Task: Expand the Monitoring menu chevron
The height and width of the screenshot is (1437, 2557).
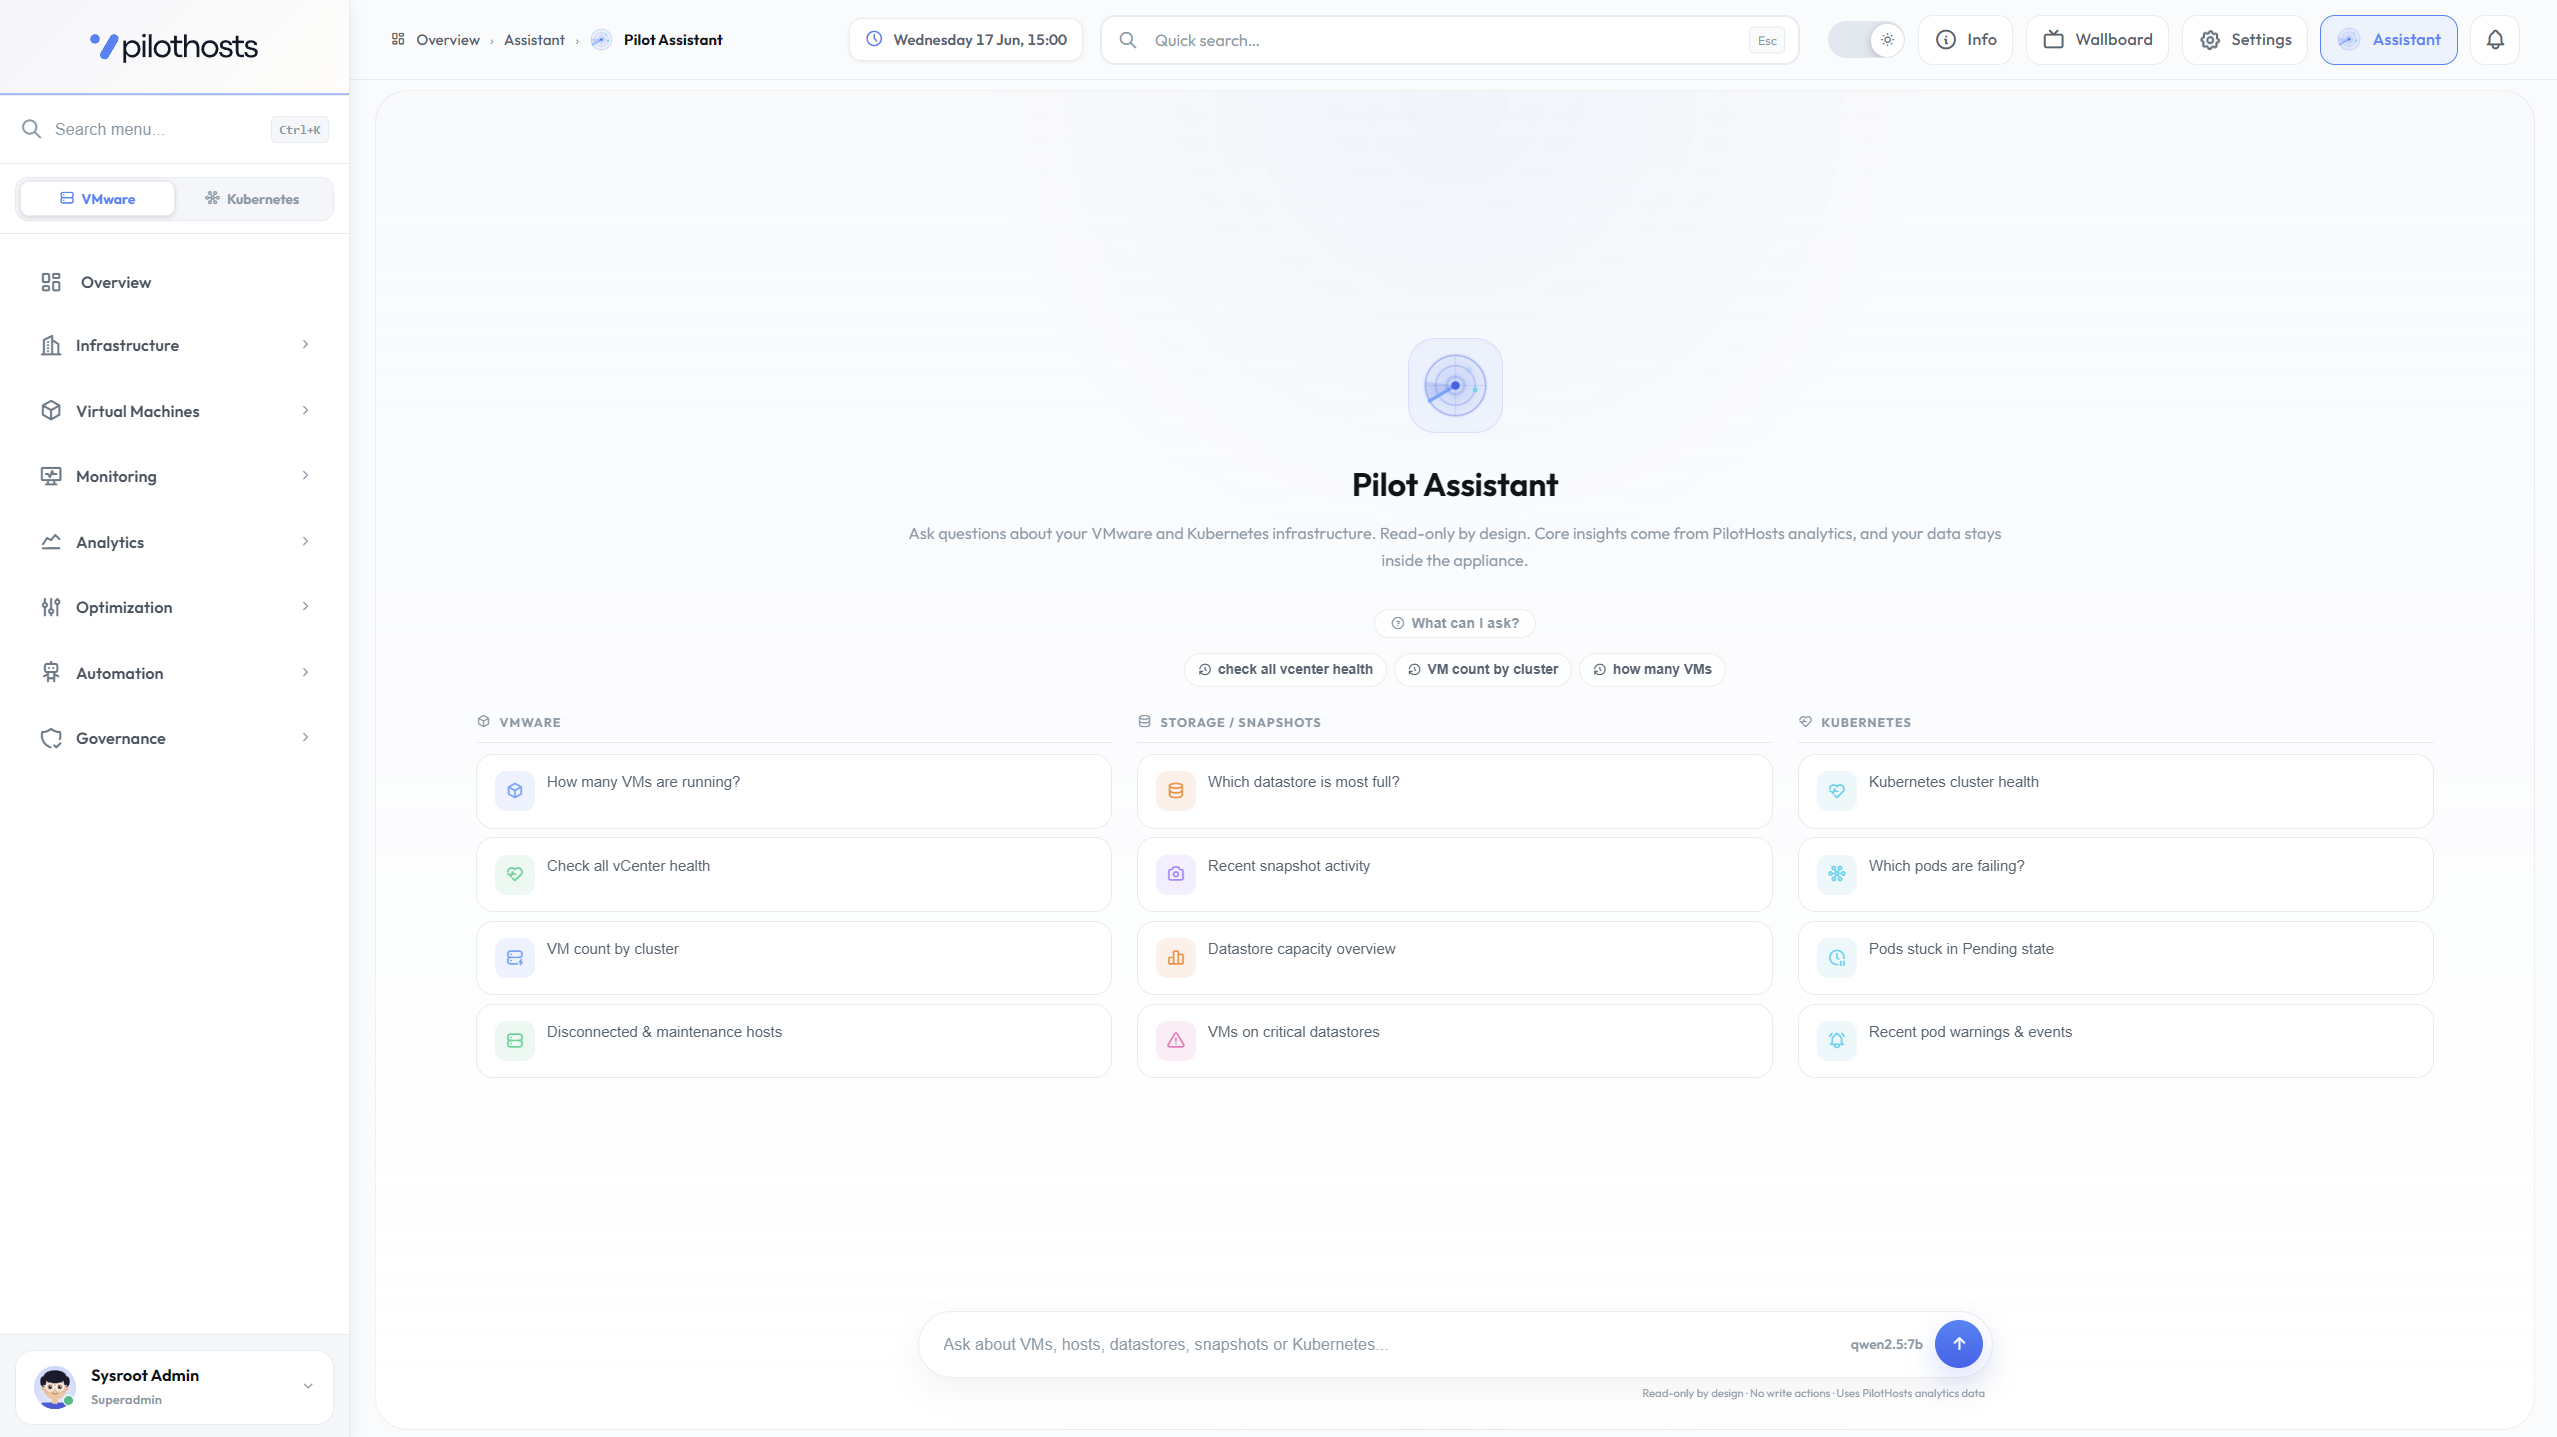Action: [305, 476]
